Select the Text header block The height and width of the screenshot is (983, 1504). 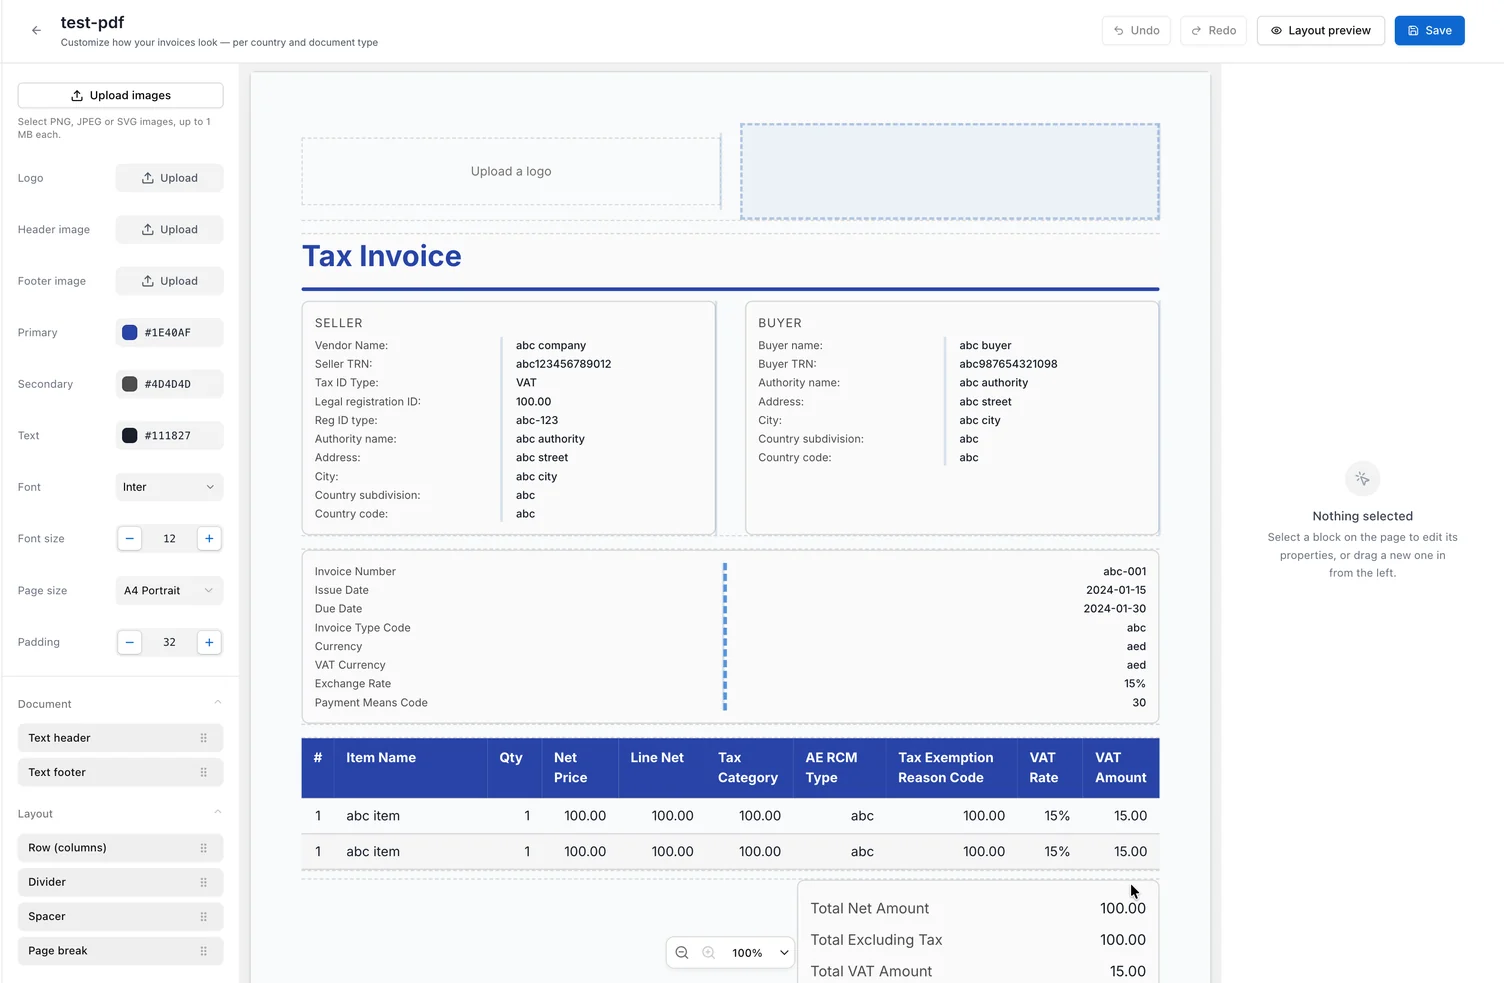pyautogui.click(x=120, y=738)
